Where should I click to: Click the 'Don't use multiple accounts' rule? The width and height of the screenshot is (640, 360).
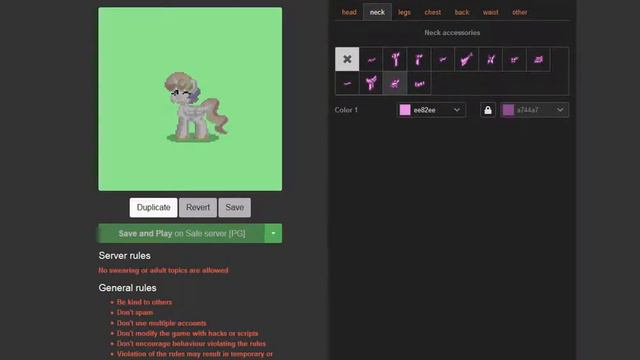(x=162, y=323)
